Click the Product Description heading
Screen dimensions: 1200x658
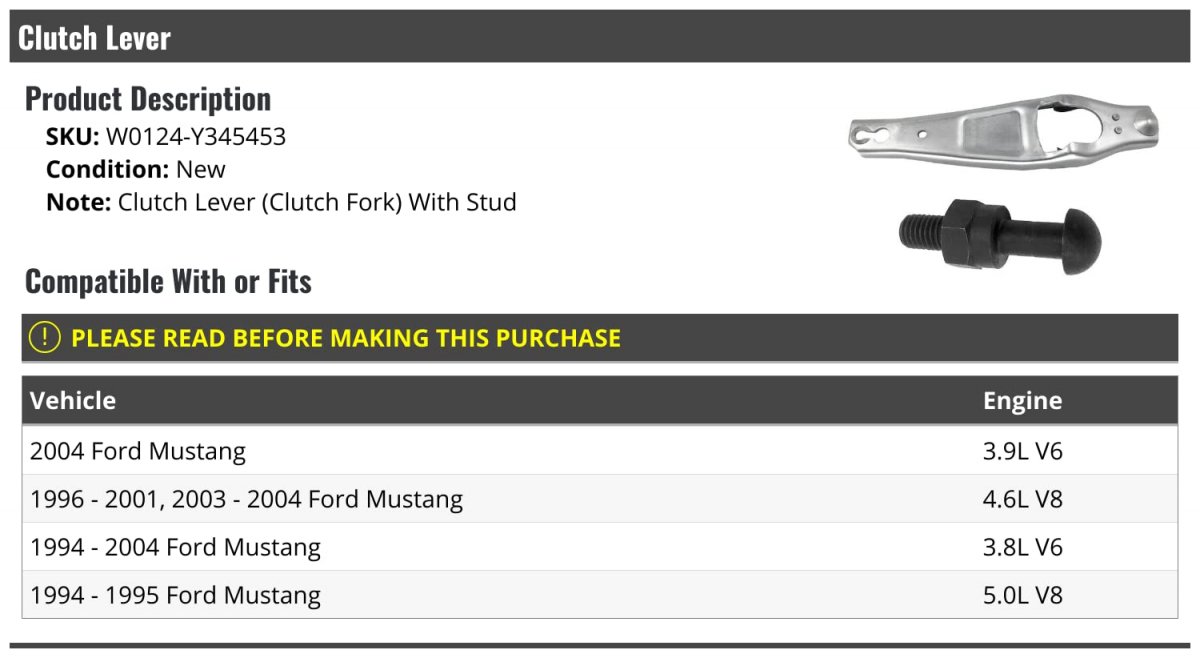[x=148, y=98]
